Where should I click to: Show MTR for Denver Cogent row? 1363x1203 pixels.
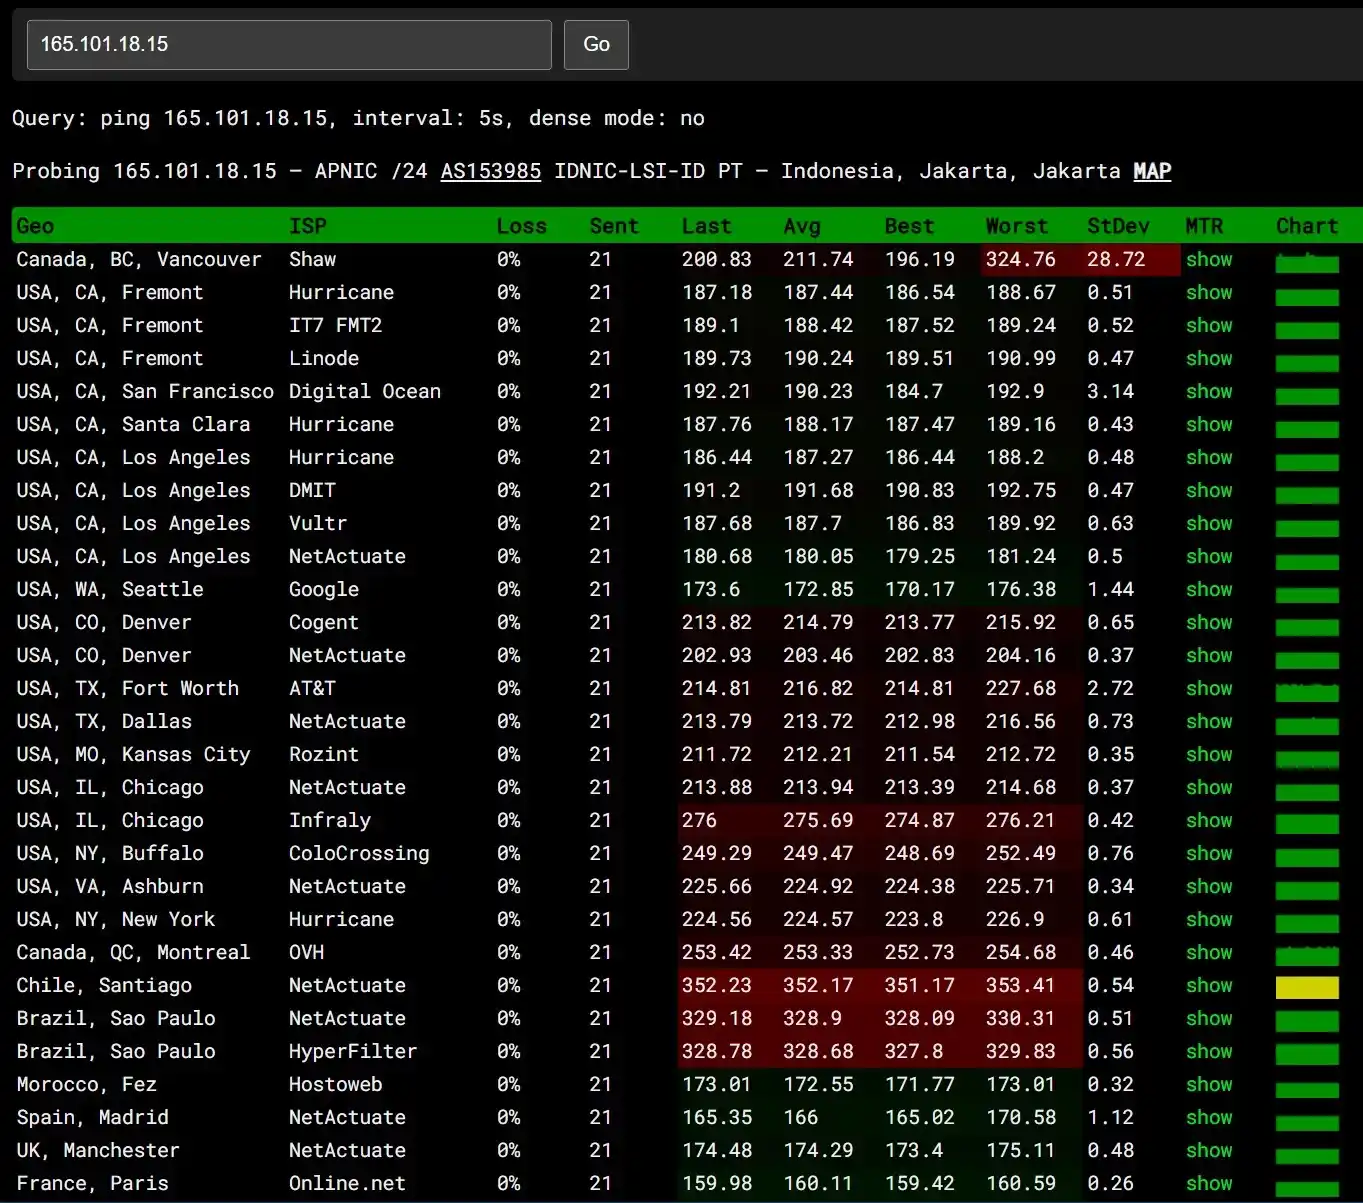1209,622
